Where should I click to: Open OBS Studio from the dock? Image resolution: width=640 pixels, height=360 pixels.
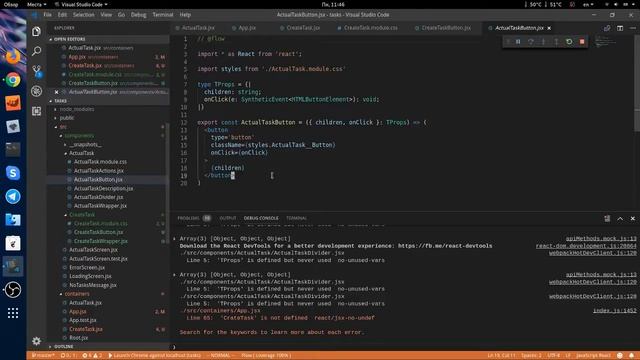(13, 290)
